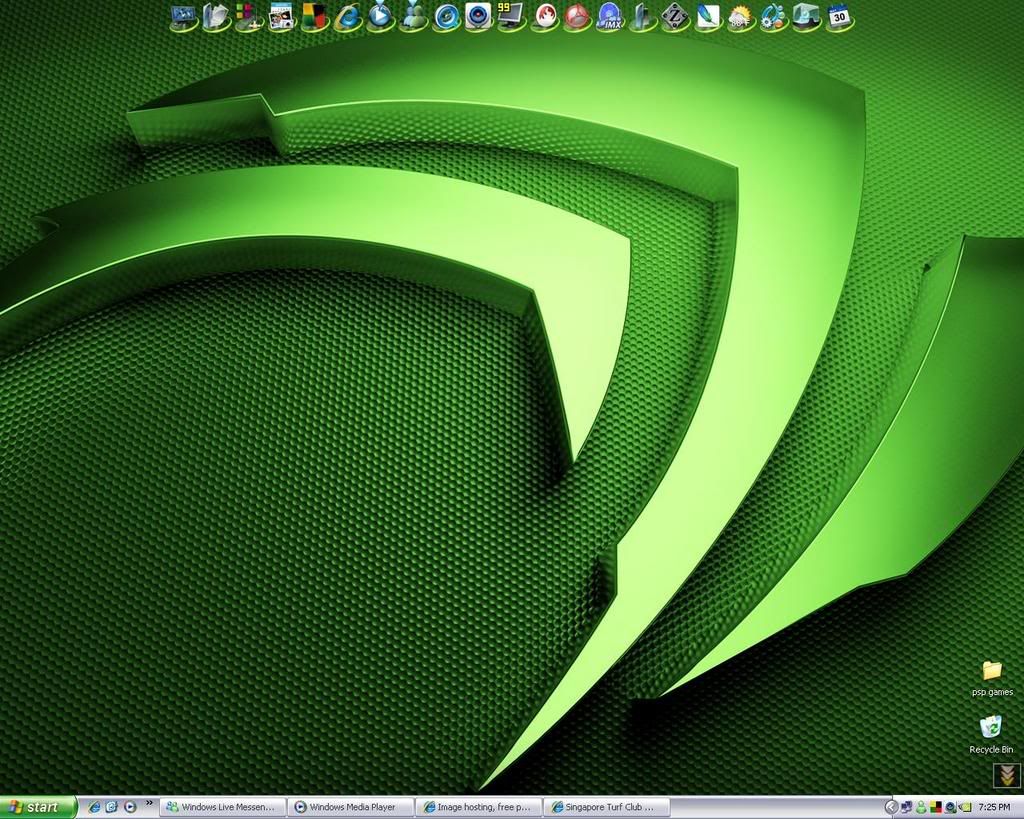Switch to Image hosting browser taskbar window
1024x819 pixels.
point(479,807)
